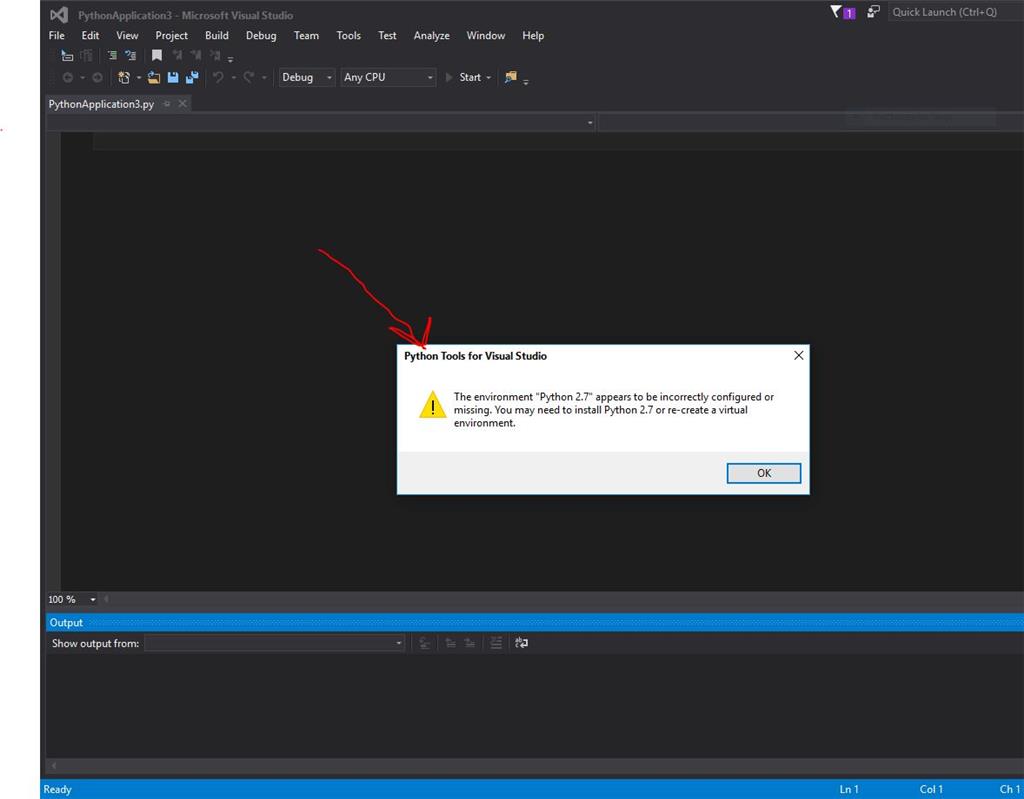The image size is (1024, 799).
Task: Click the Clear All output icon
Action: (496, 643)
